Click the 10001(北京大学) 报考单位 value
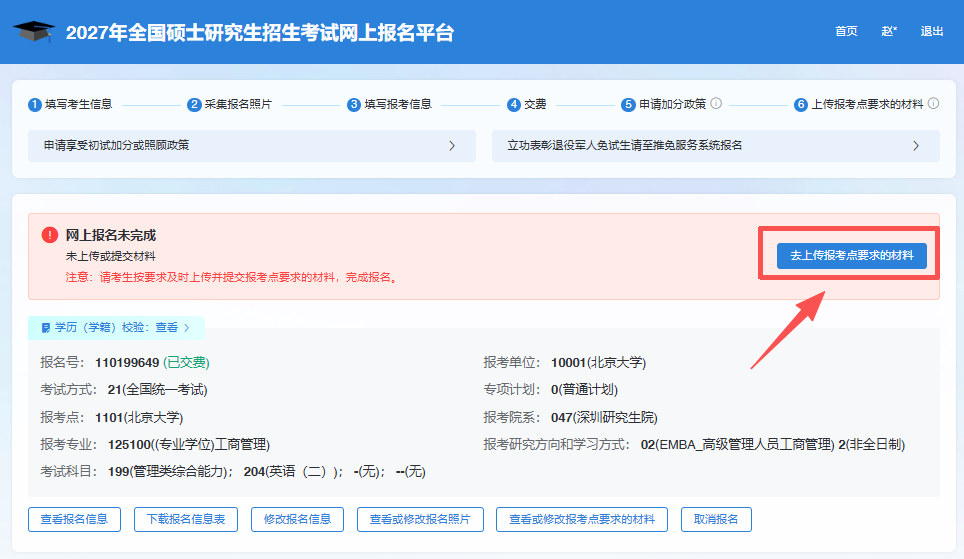The image size is (964, 559). (598, 363)
